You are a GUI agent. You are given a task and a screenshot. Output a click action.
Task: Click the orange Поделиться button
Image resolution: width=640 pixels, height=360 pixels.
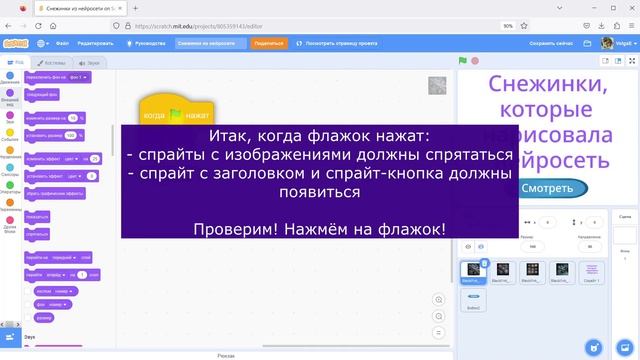click(x=269, y=43)
